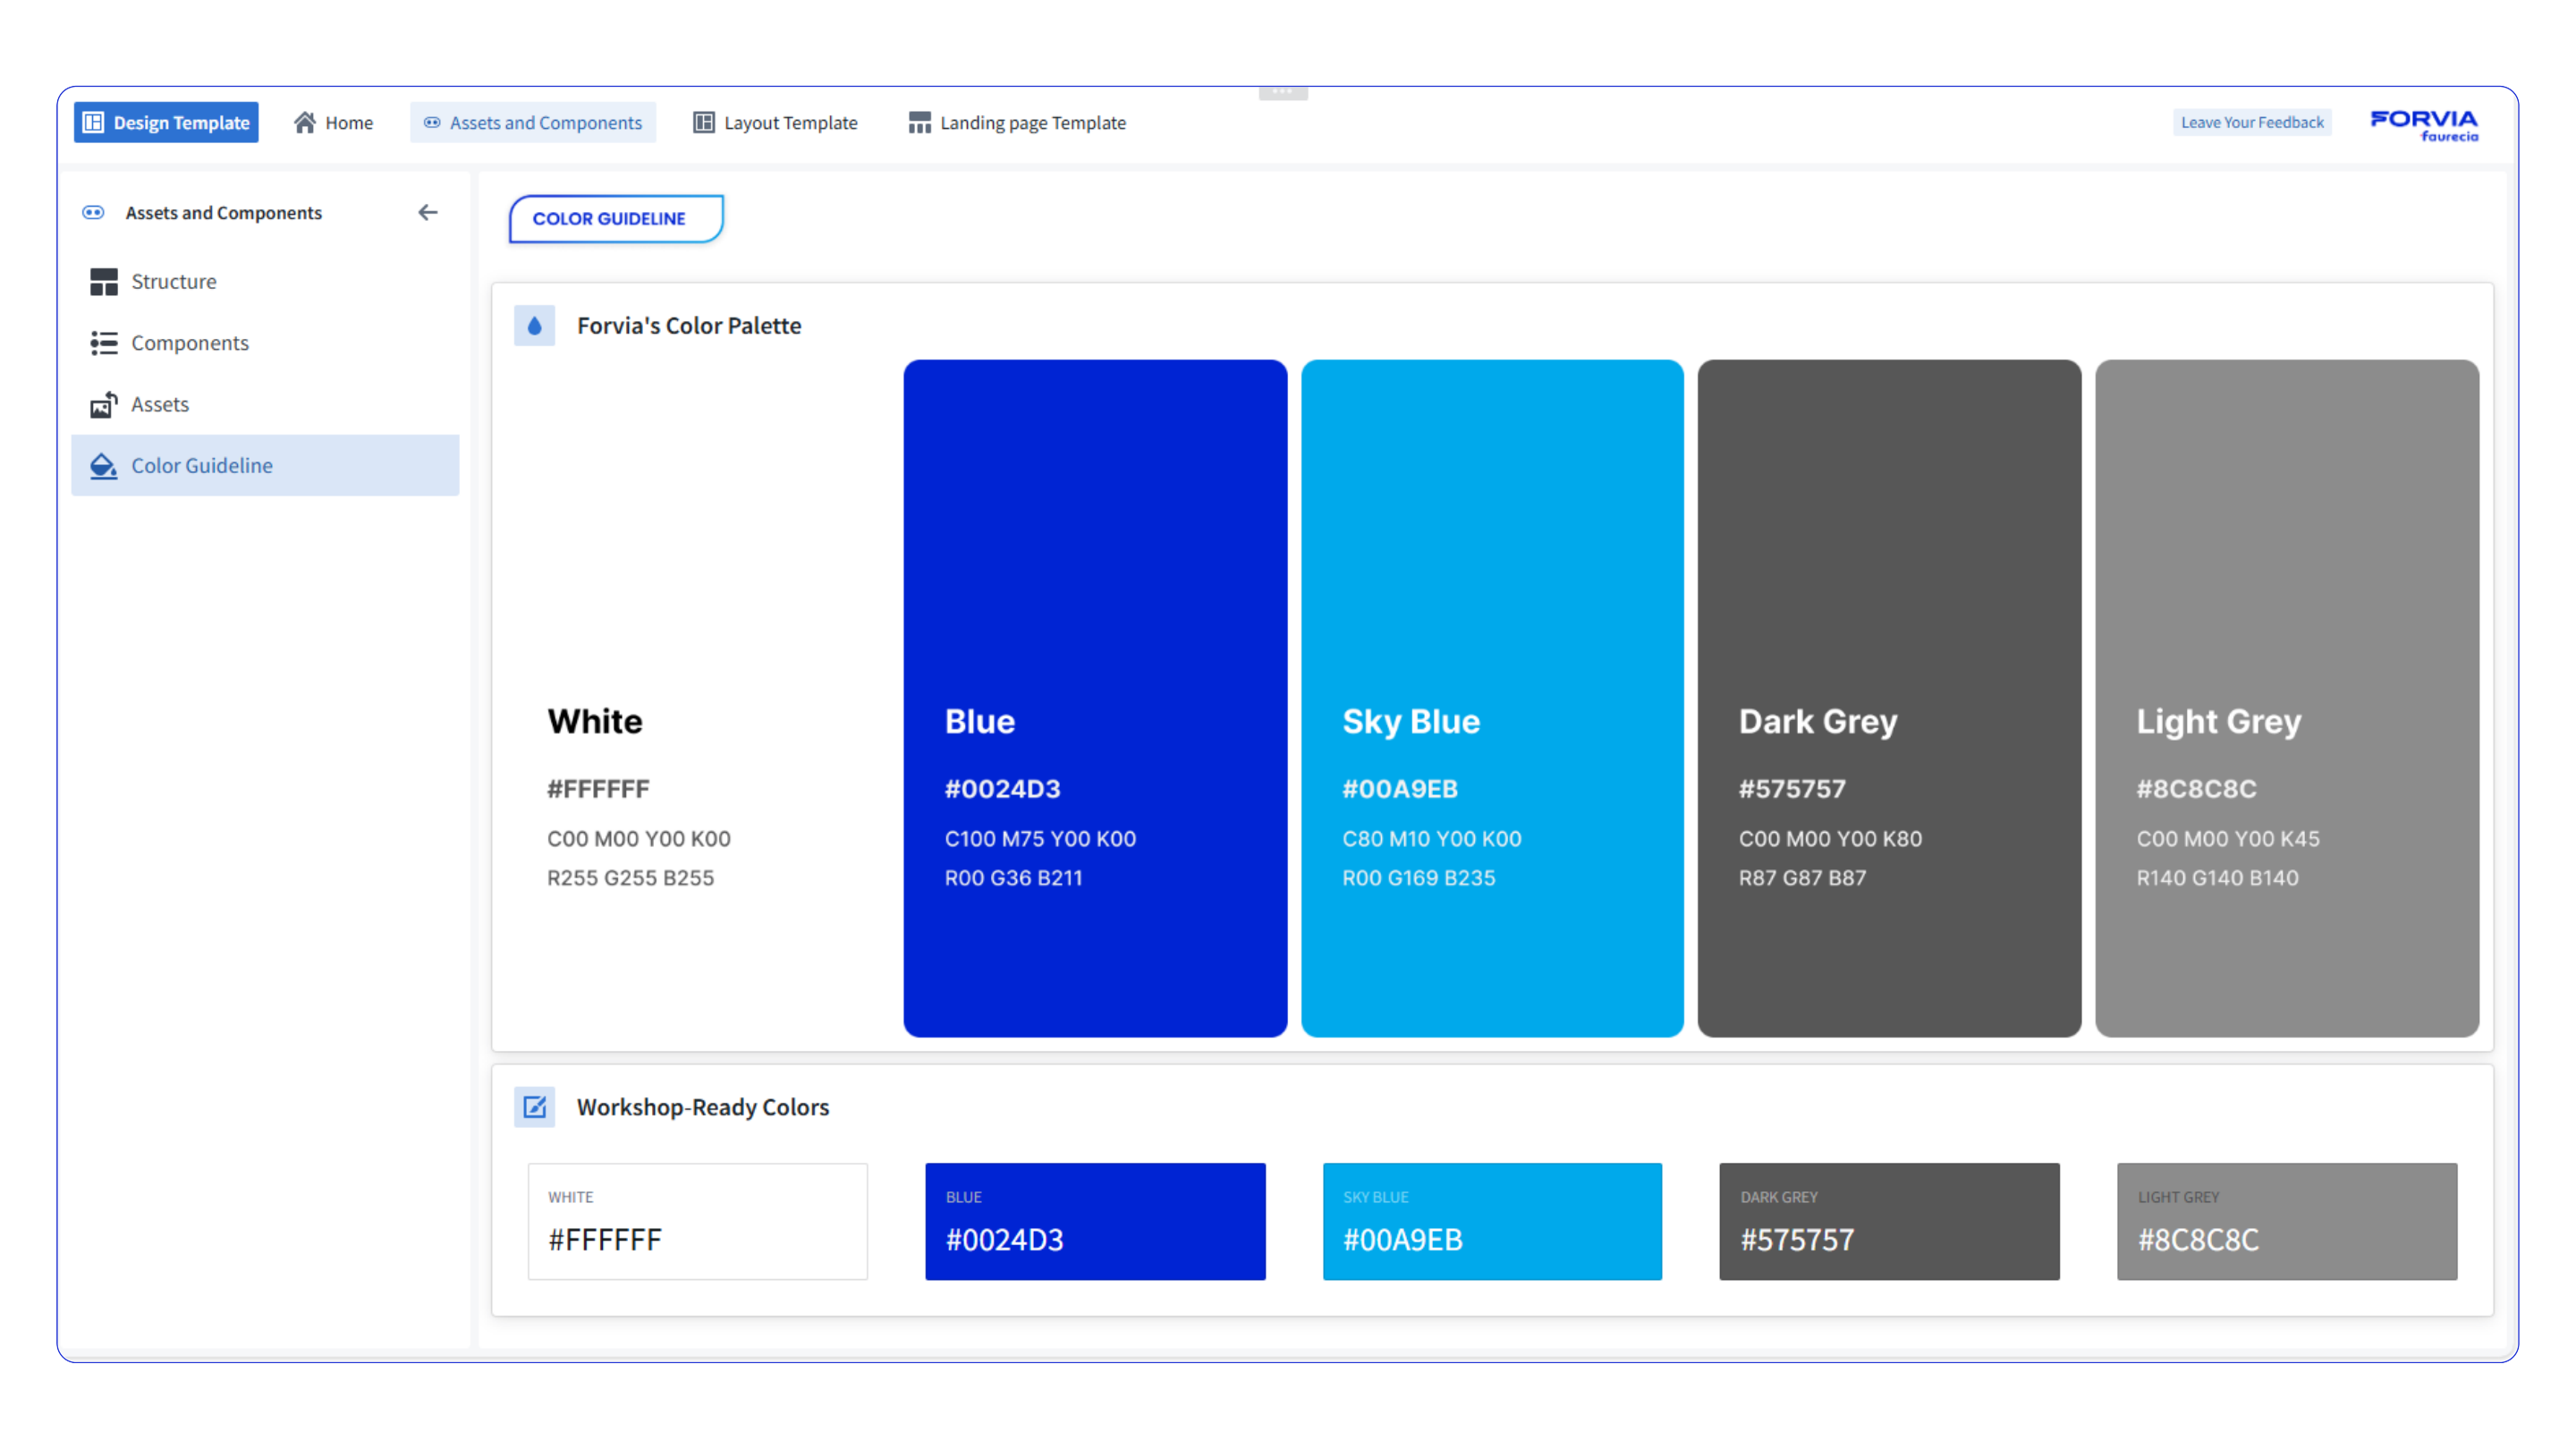Click the Assets and Components toggle icon
This screenshot has height=1449, width=2576.
432,122
